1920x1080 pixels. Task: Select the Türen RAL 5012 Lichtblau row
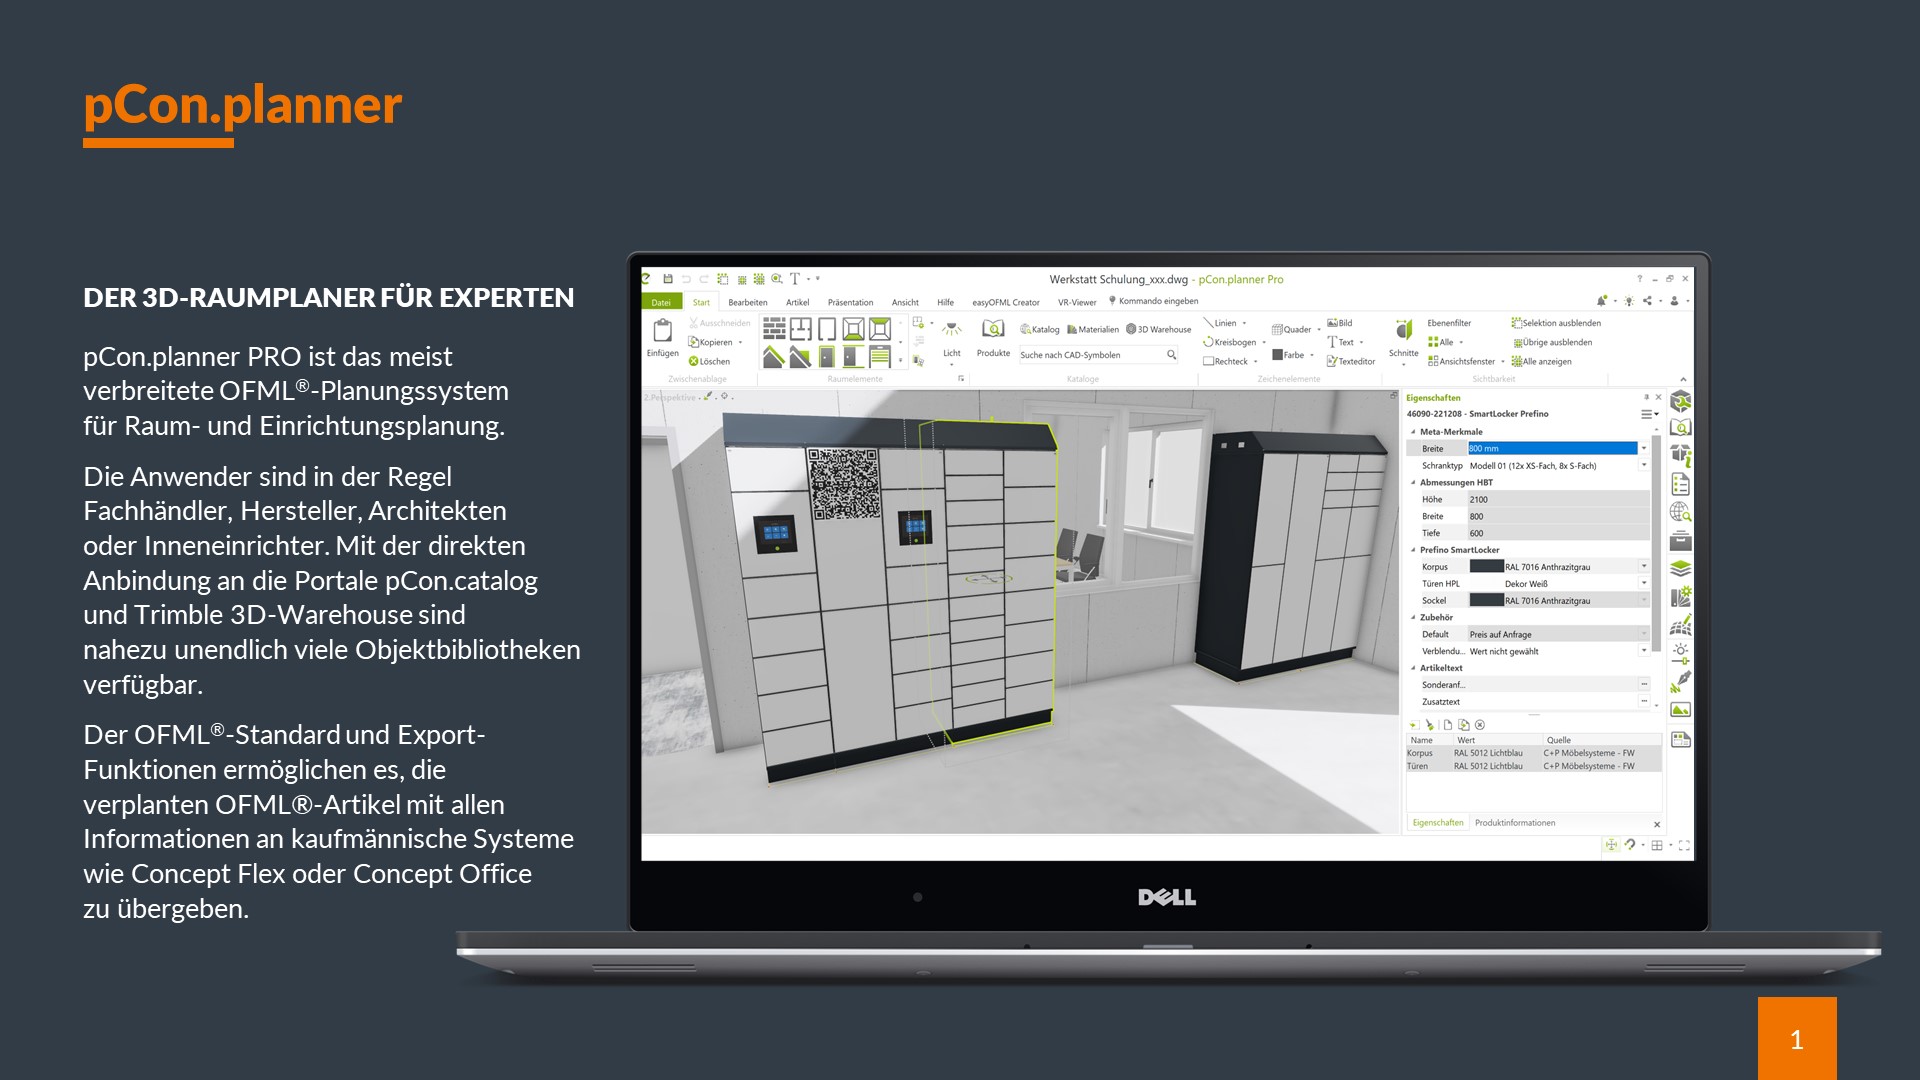1533,767
